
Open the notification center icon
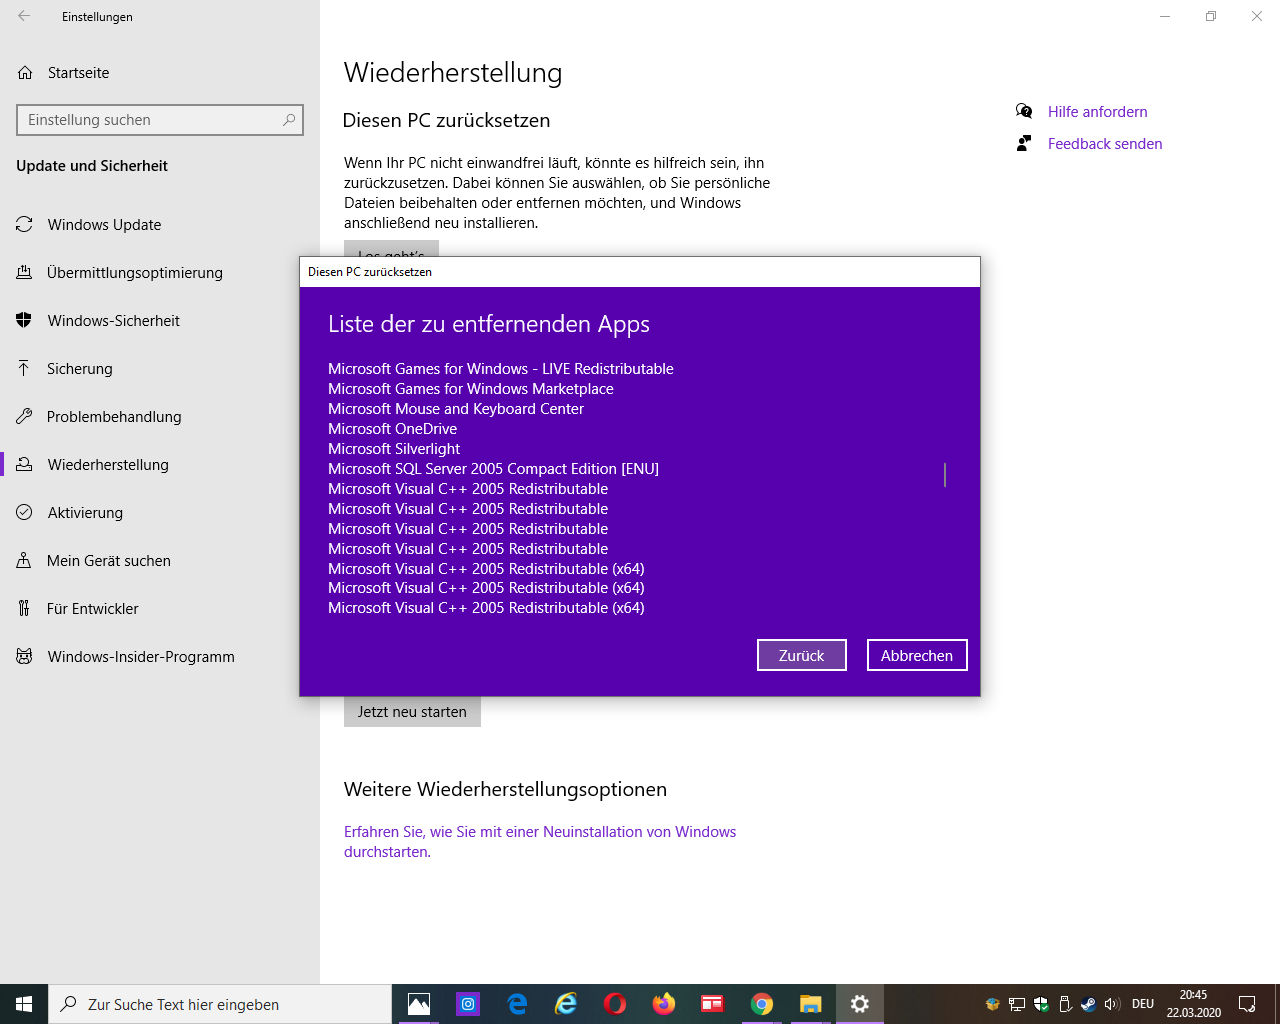pos(1247,1004)
